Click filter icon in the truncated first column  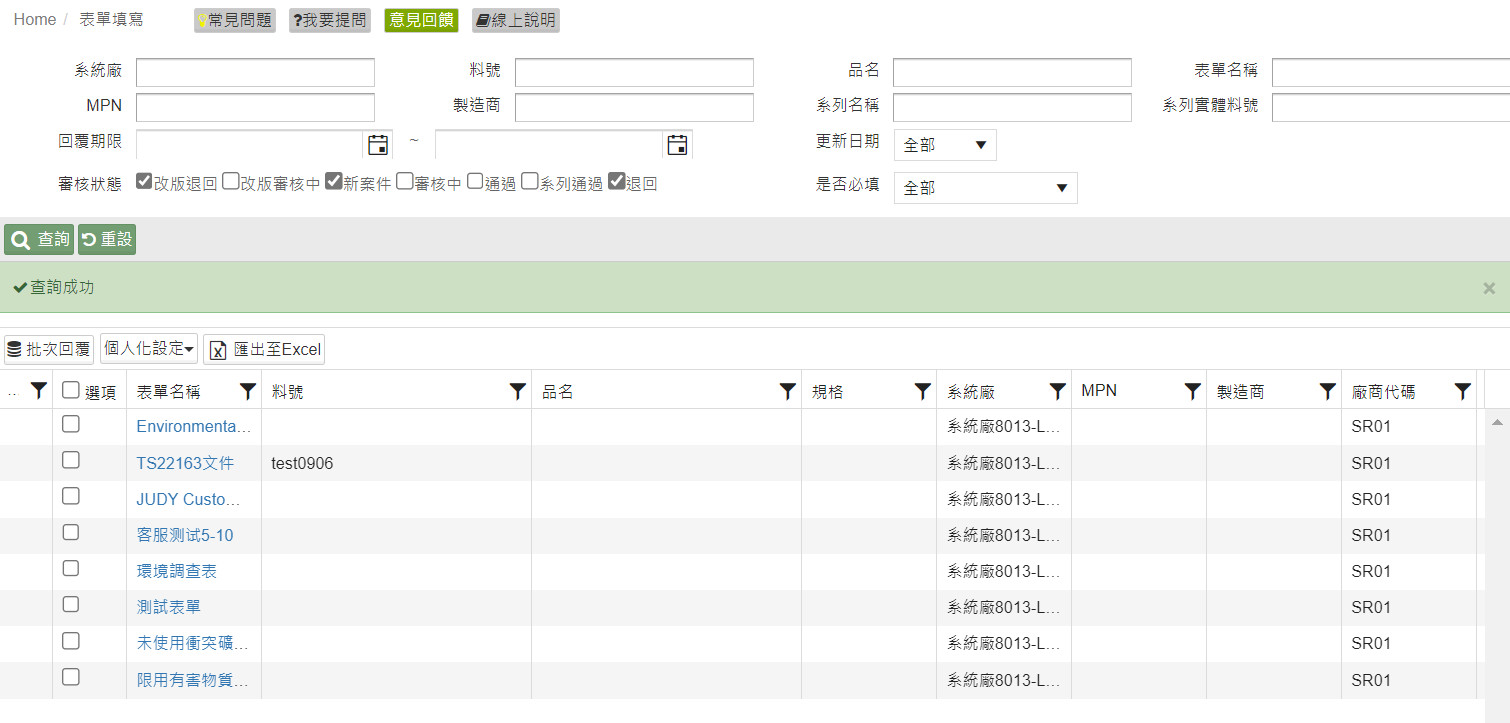[x=38, y=391]
